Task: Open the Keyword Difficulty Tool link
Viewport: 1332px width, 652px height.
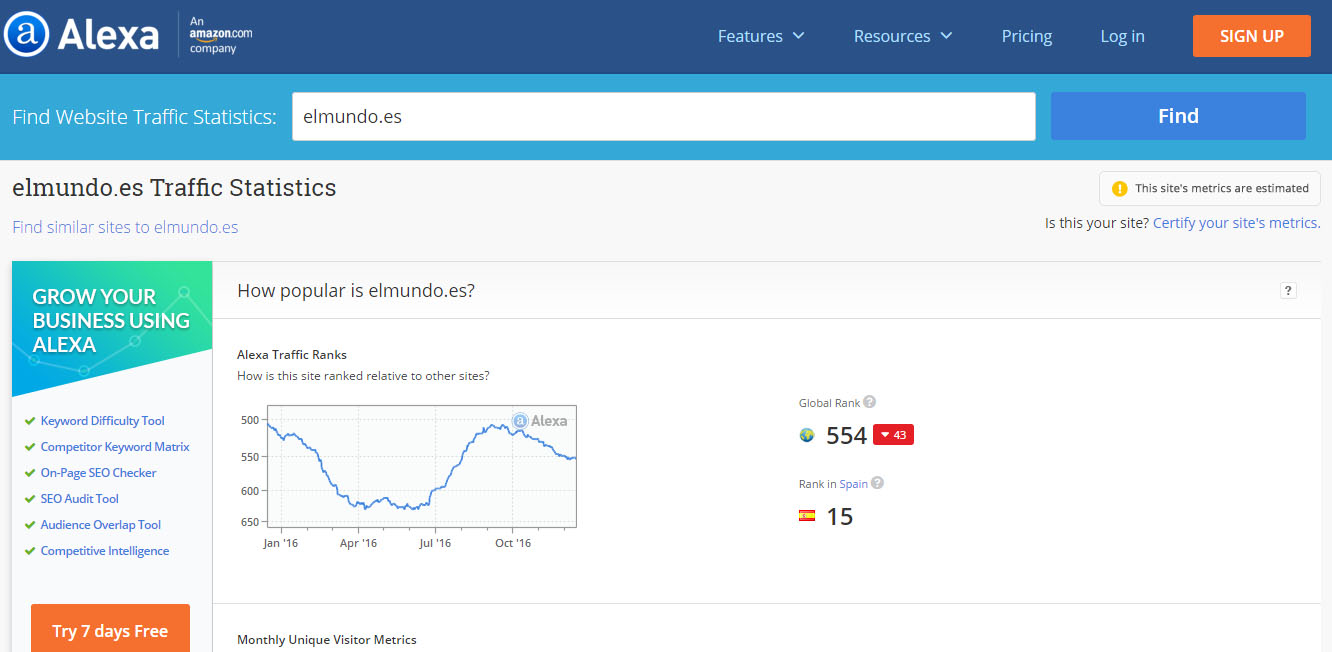Action: click(102, 421)
